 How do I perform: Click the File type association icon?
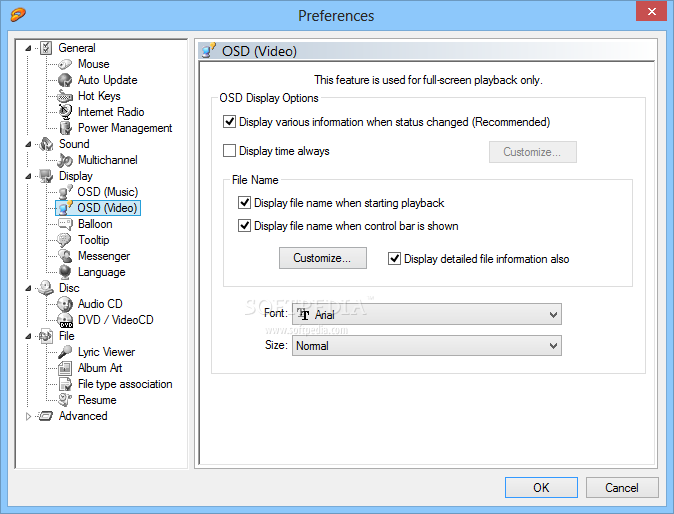tap(65, 384)
